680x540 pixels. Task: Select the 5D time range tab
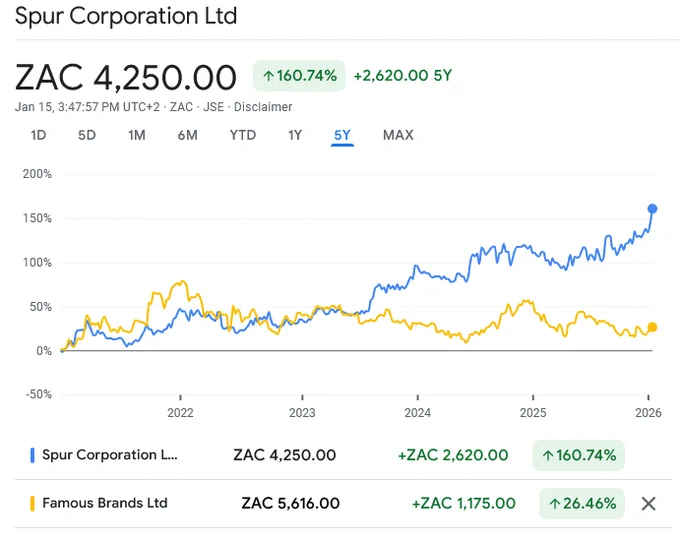87,135
